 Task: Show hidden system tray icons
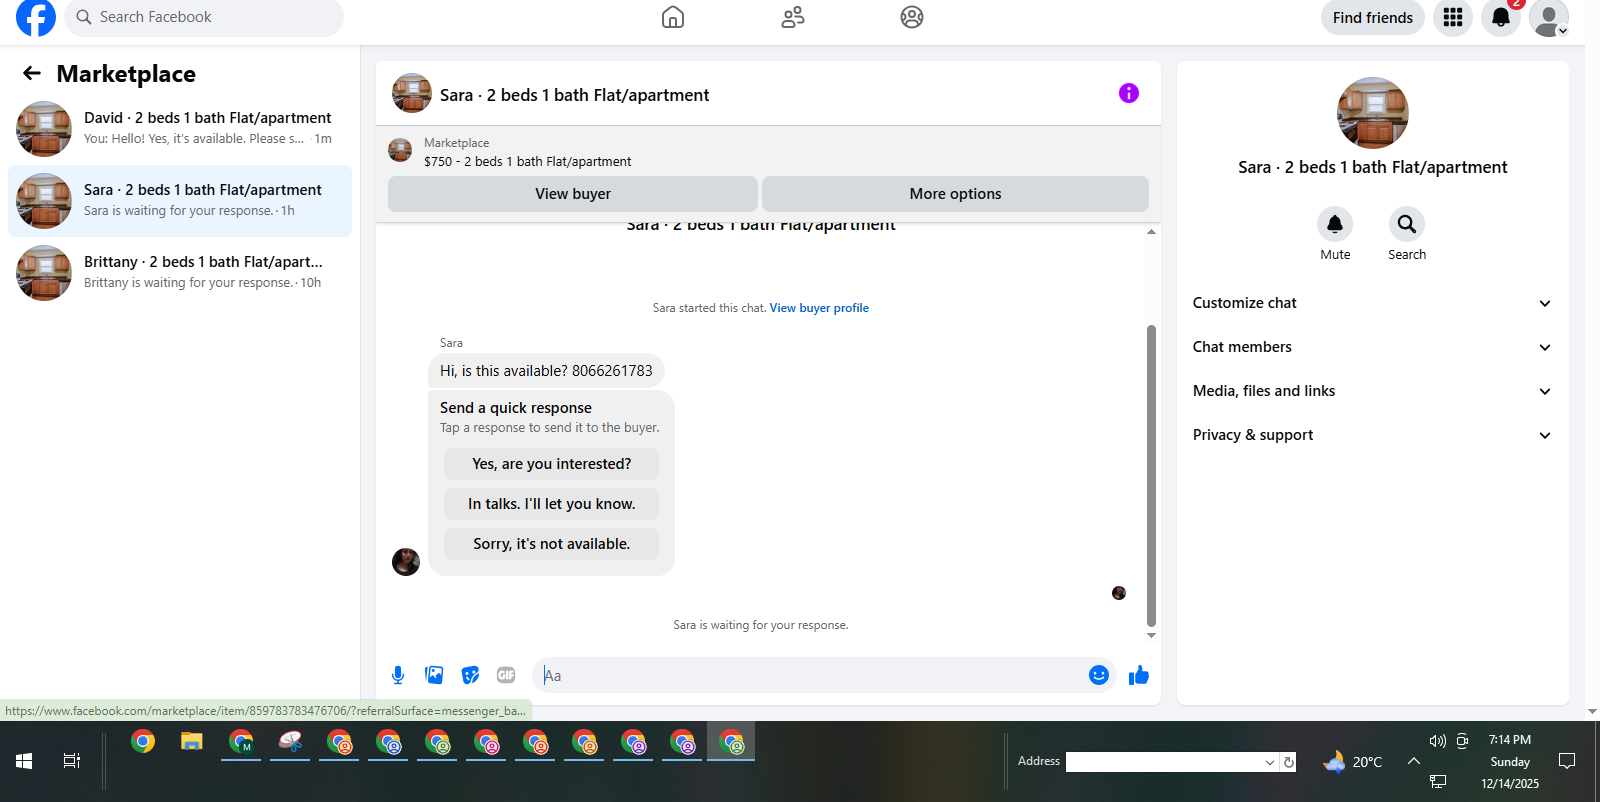[1414, 761]
